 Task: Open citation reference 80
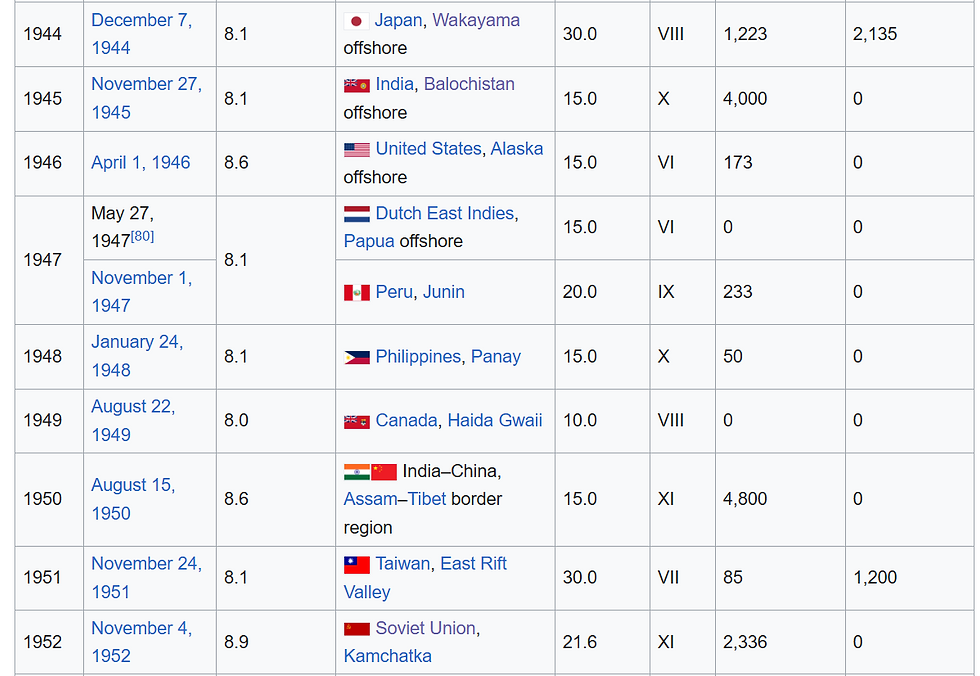pyautogui.click(x=142, y=236)
